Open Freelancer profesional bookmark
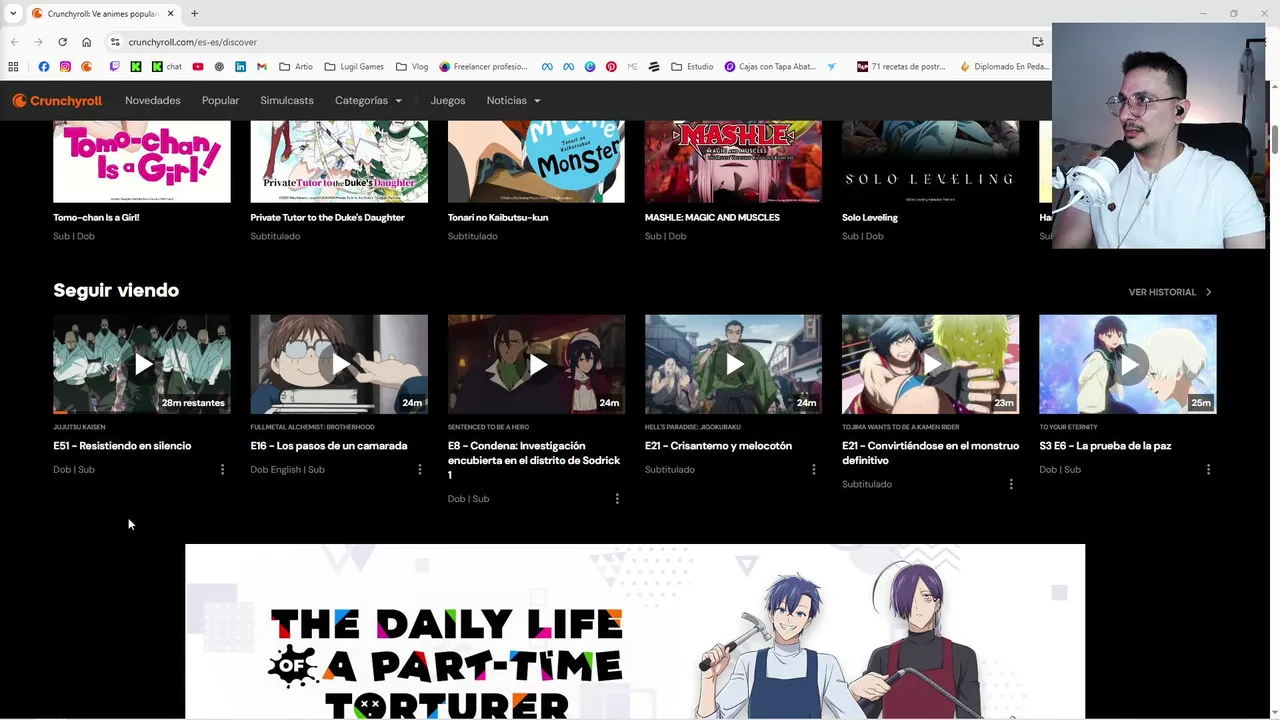The image size is (1280, 720). pos(483,67)
